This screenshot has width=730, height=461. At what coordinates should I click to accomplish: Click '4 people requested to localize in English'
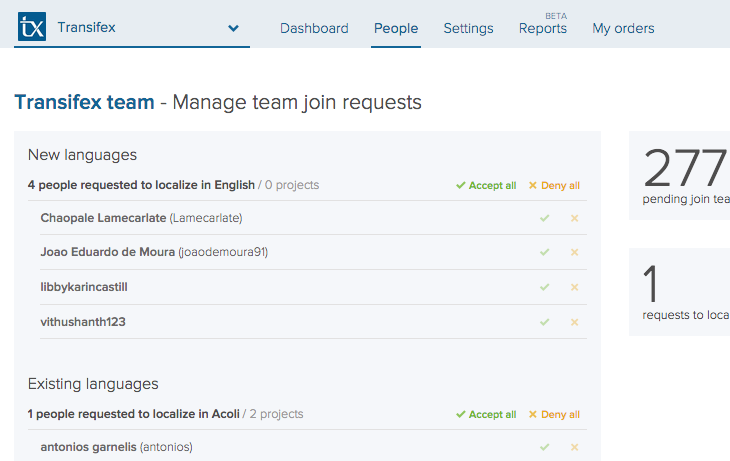tap(141, 185)
